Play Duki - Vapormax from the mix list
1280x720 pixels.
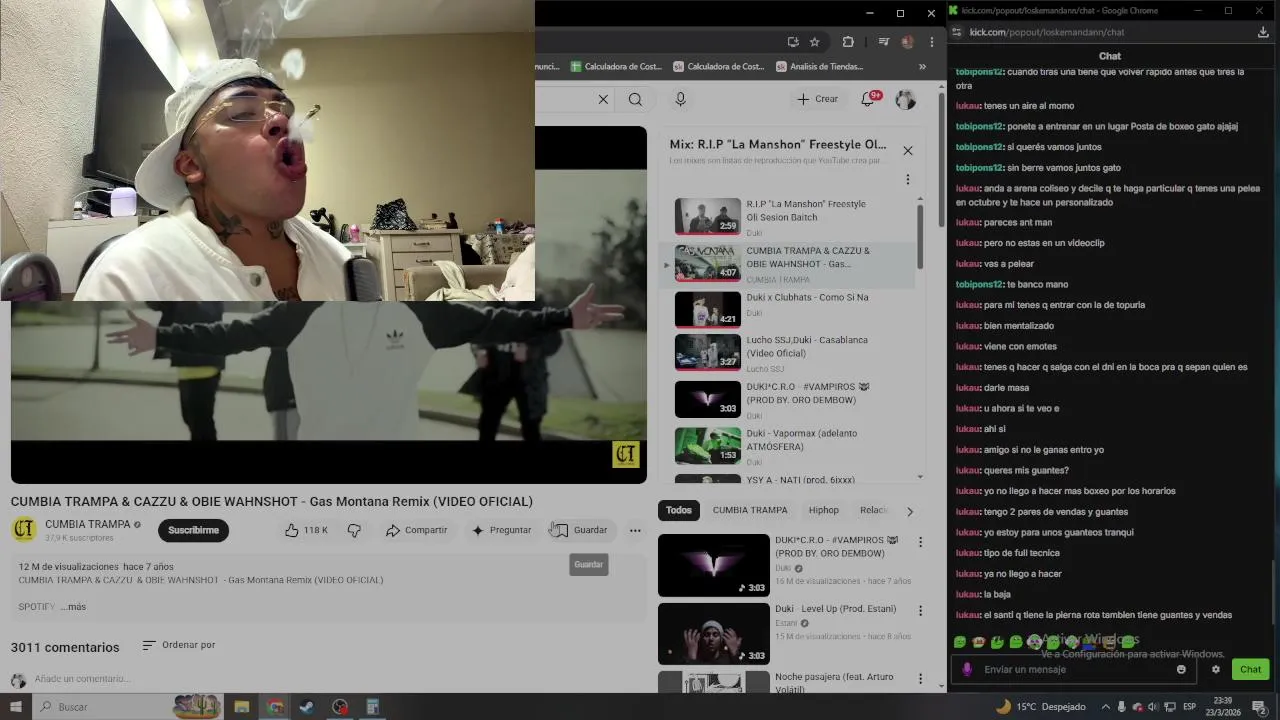click(788, 447)
